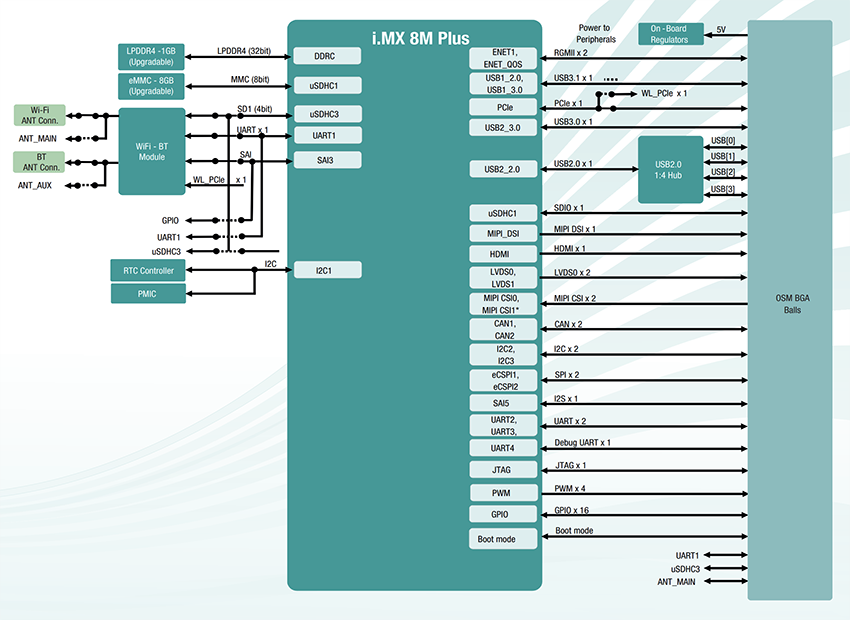This screenshot has height=620, width=850.
Task: Click the uSDHC1 block
Action: [x=328, y=84]
